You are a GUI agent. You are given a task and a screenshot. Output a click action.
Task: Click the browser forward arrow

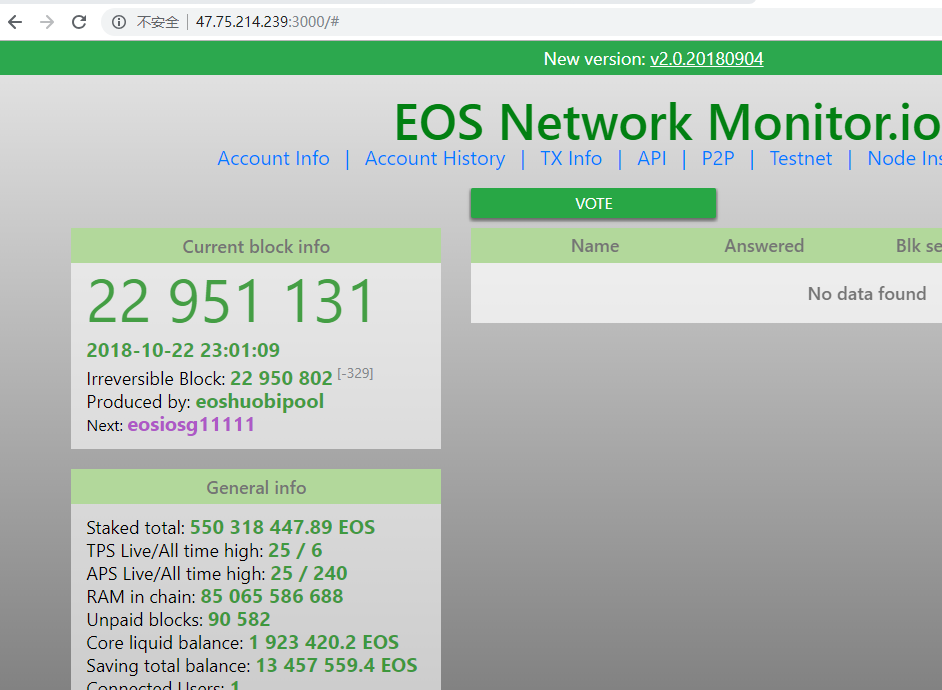47,22
